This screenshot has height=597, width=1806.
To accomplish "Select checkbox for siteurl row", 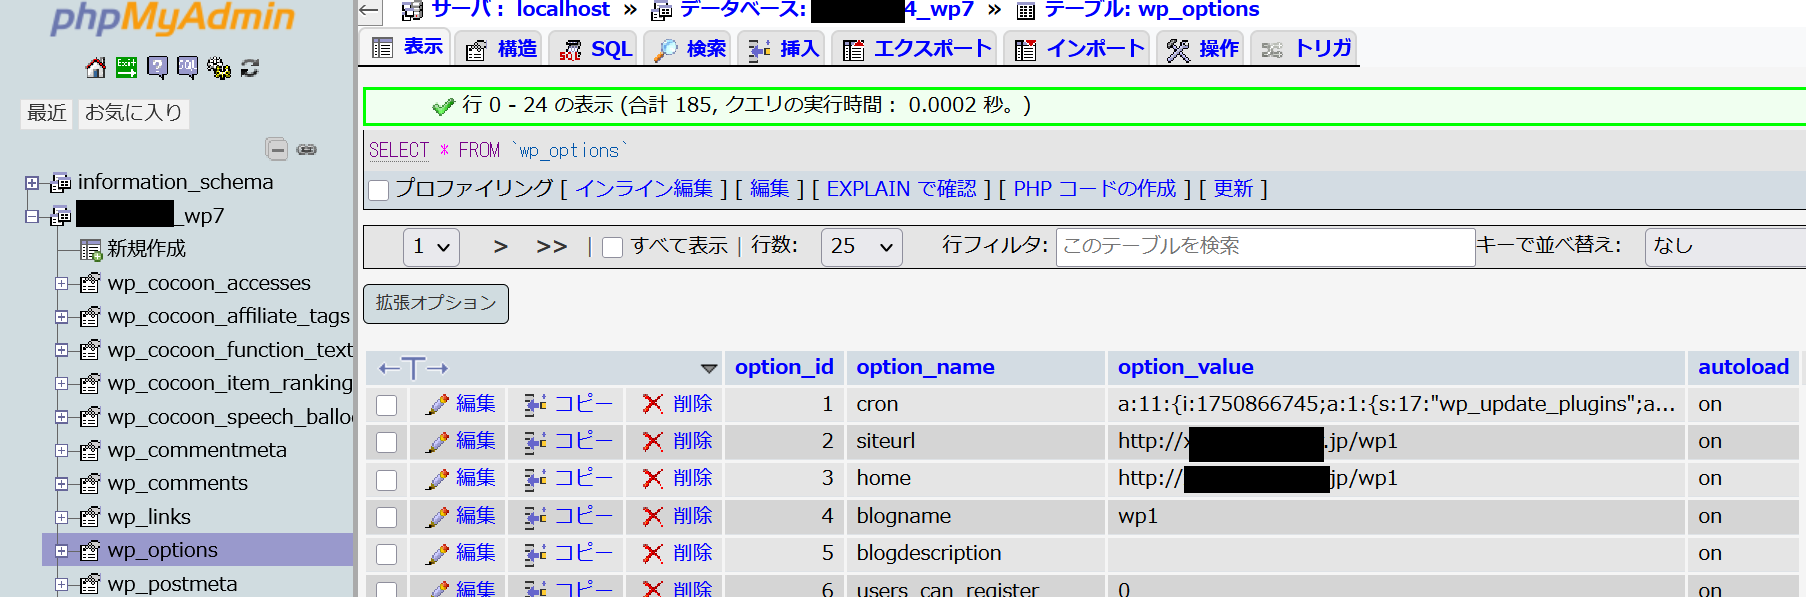I will click(387, 442).
